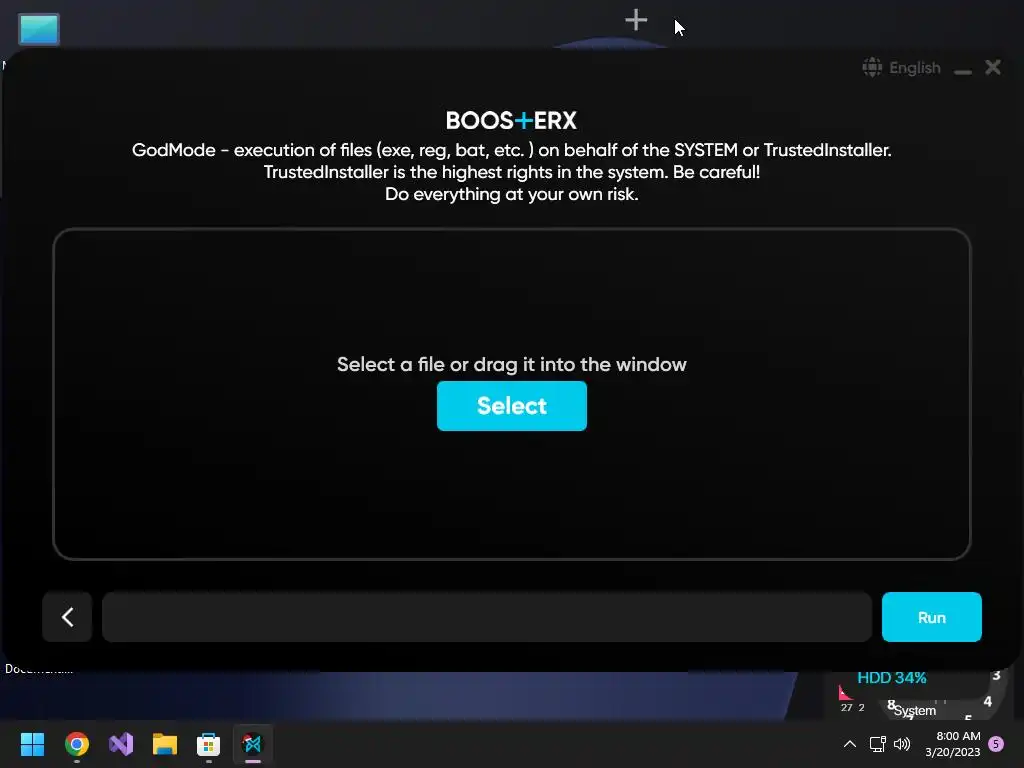
Task: Click the plus icon above window
Action: tap(635, 20)
